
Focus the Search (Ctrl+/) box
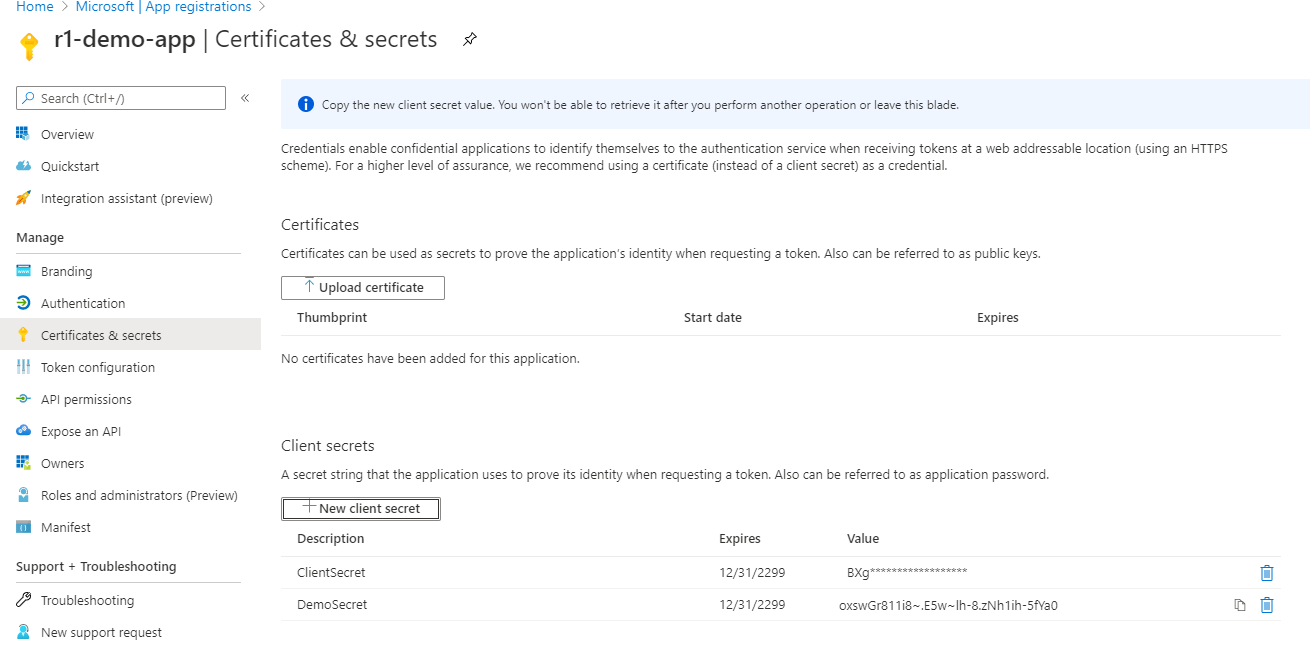tap(121, 98)
